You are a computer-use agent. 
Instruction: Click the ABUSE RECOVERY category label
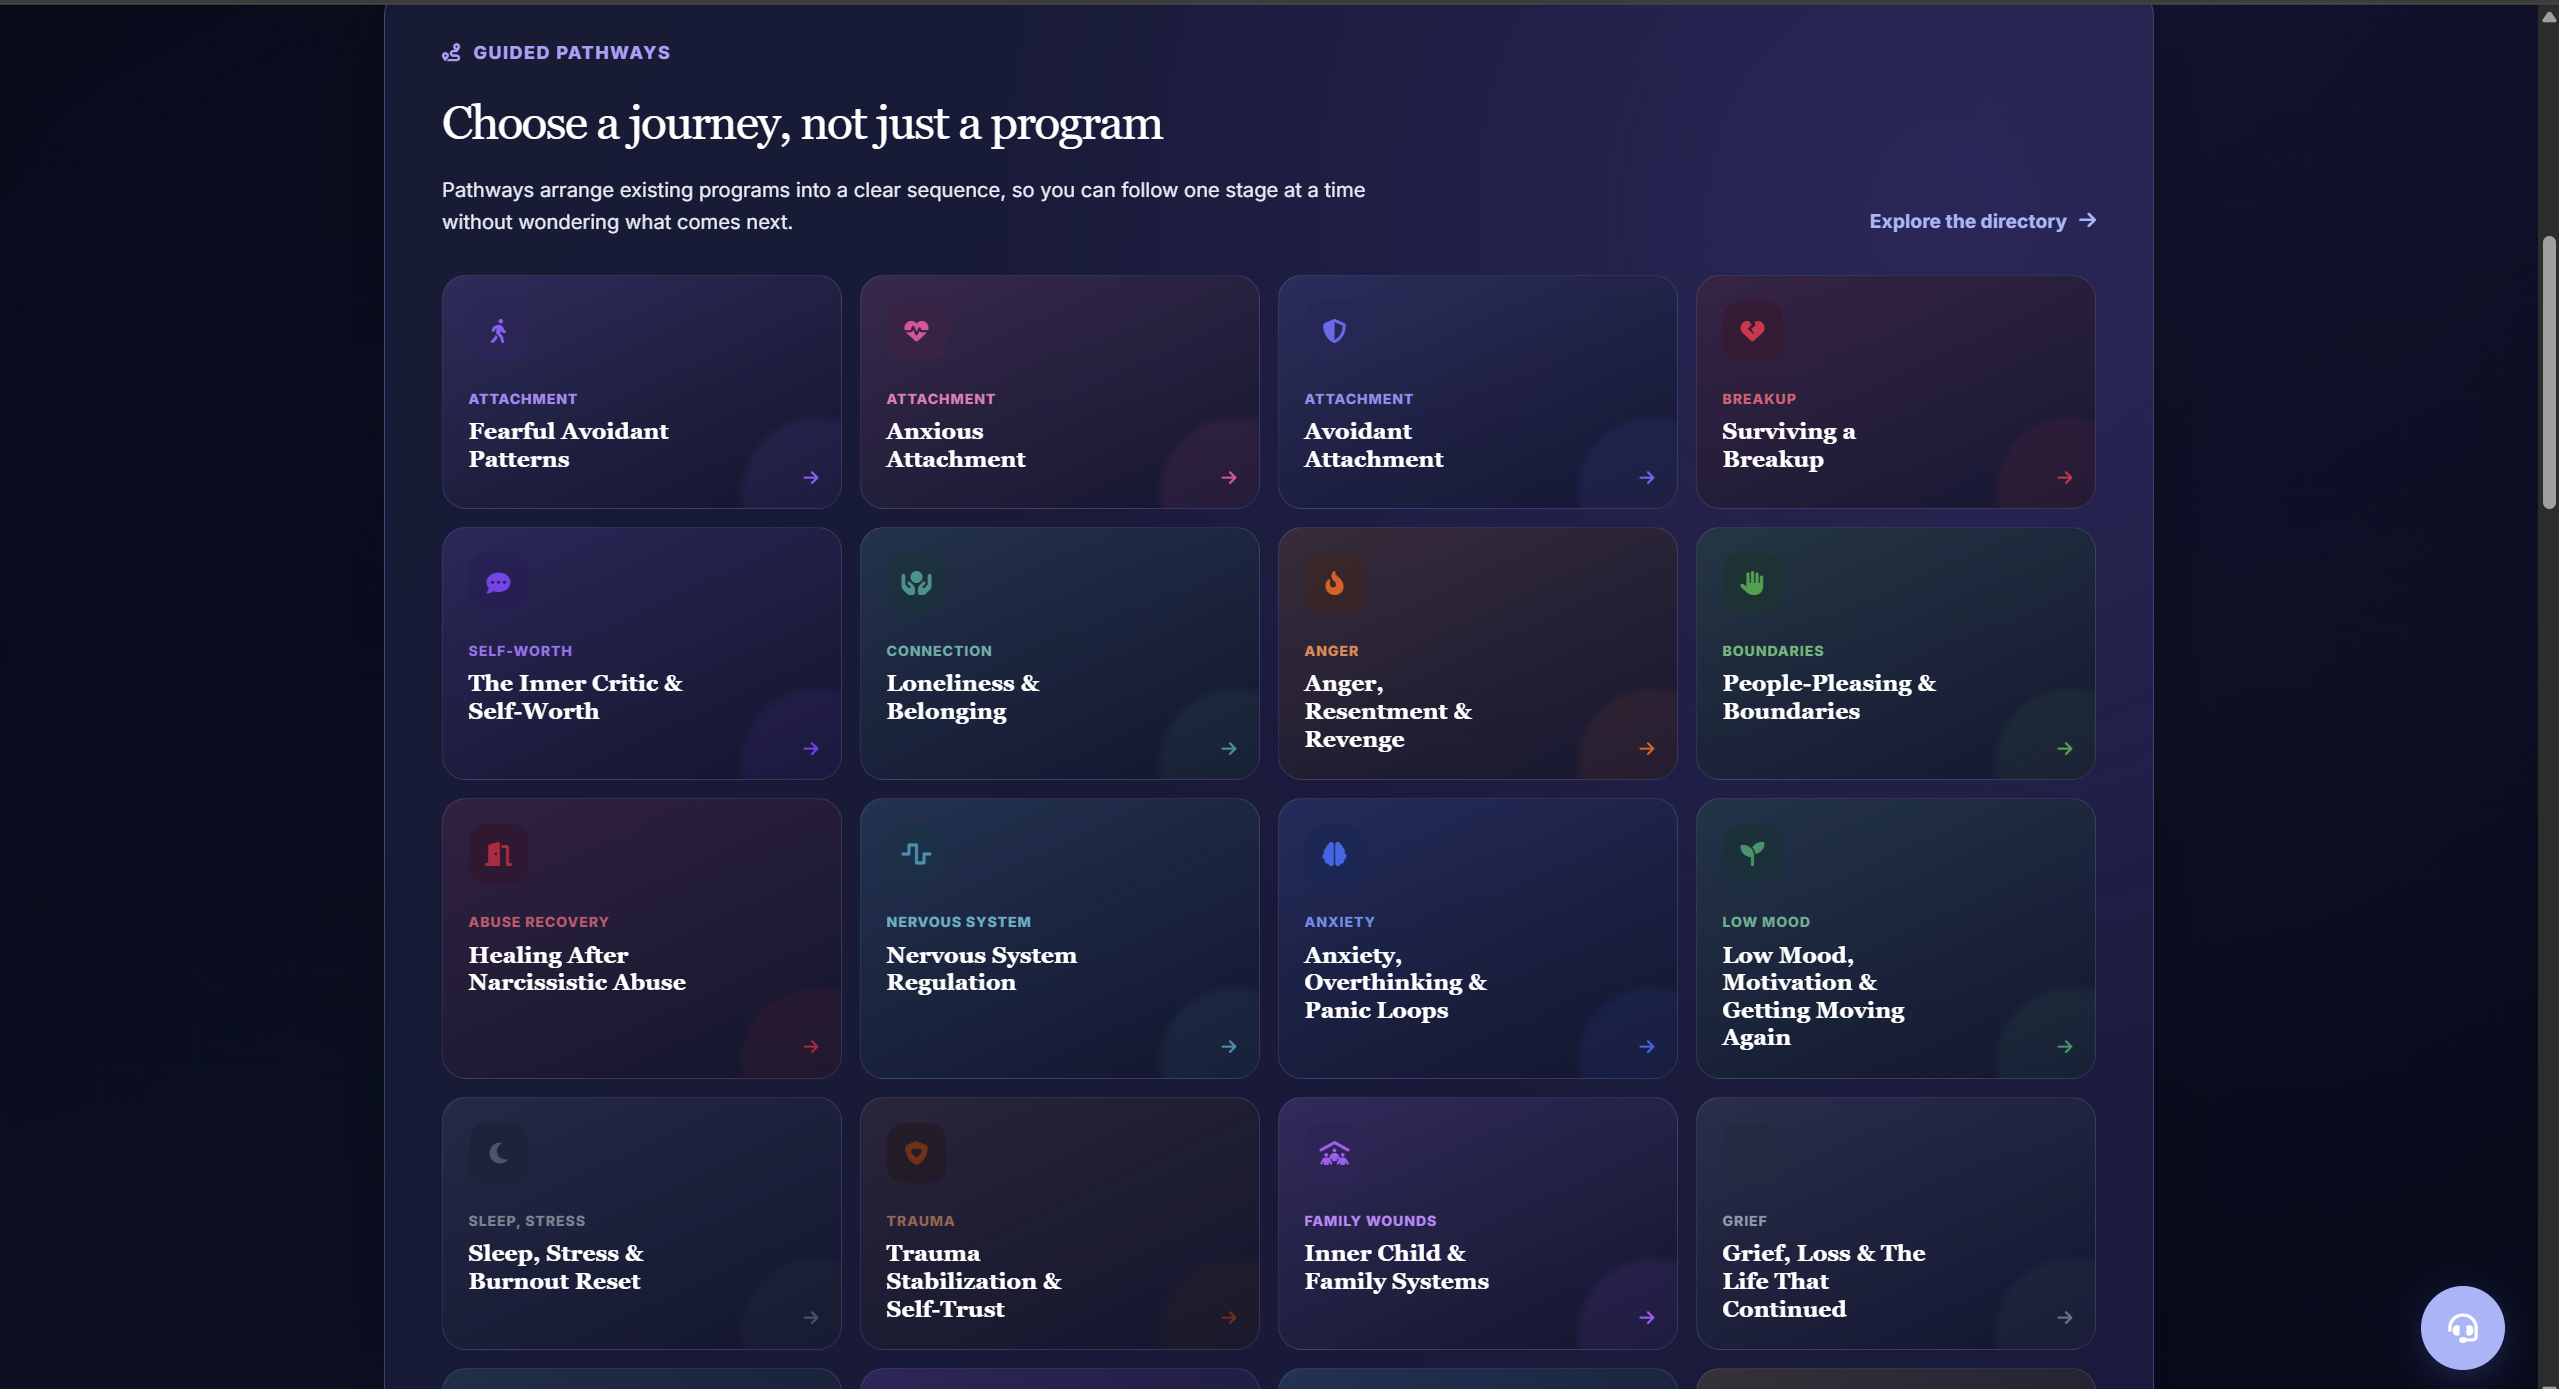538,922
